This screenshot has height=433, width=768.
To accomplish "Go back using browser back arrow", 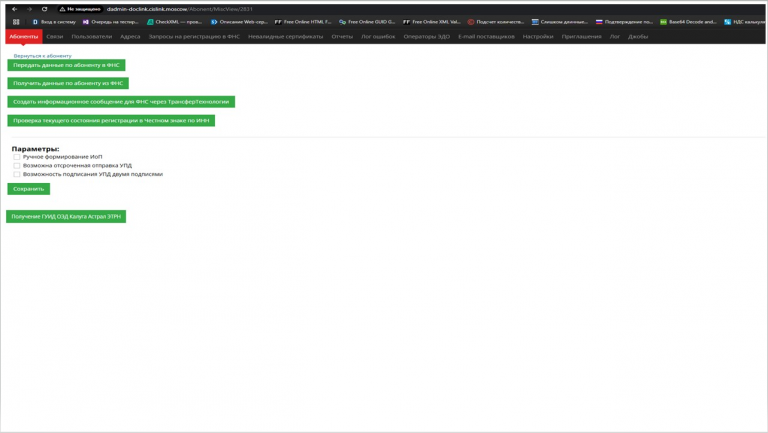I will click(x=15, y=9).
